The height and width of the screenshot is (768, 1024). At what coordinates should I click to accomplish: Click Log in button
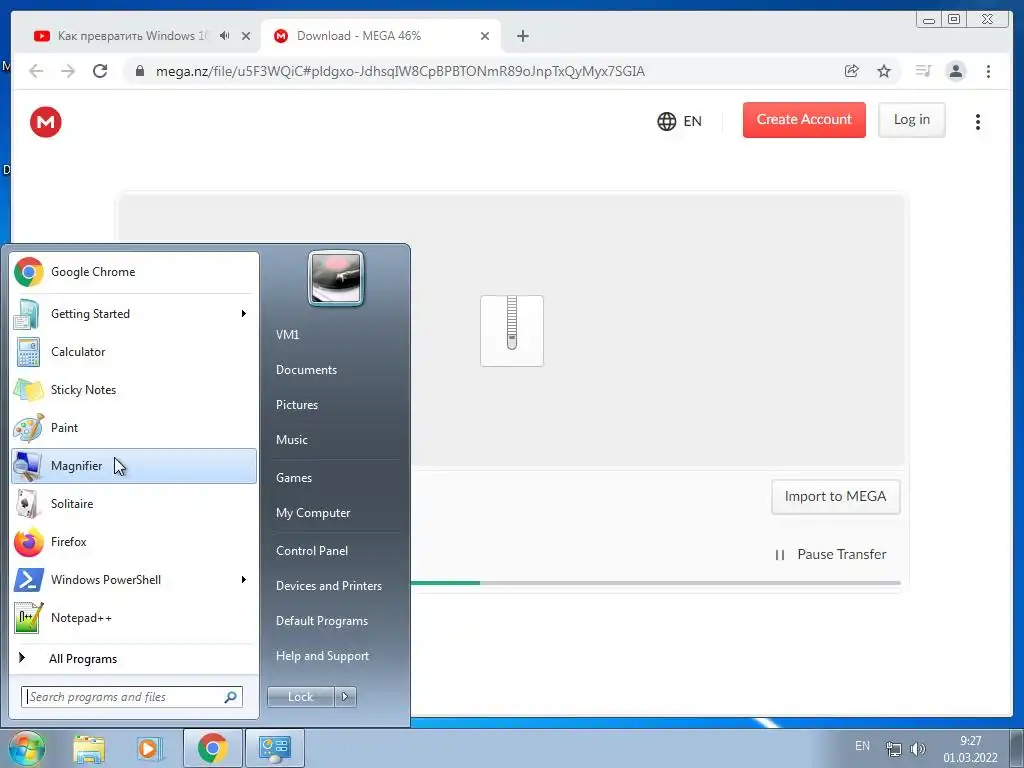[x=912, y=120]
